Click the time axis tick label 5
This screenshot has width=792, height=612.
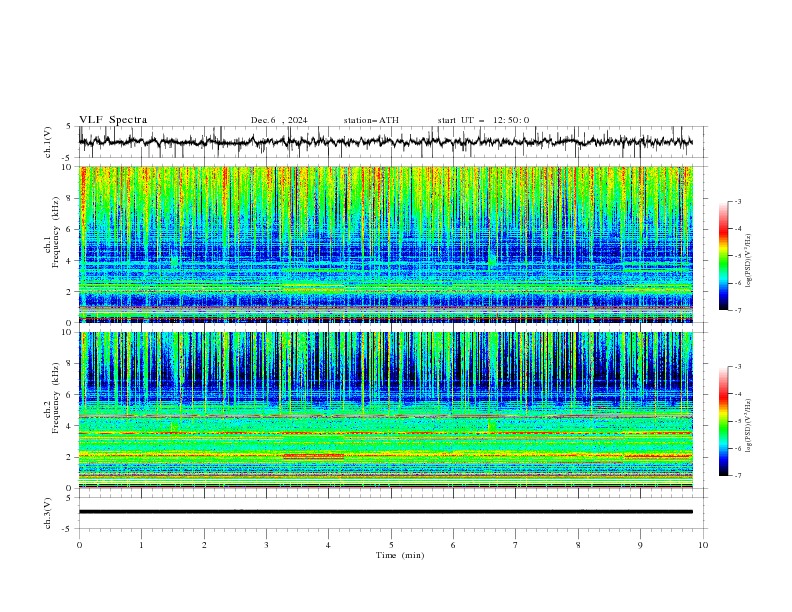pos(391,545)
